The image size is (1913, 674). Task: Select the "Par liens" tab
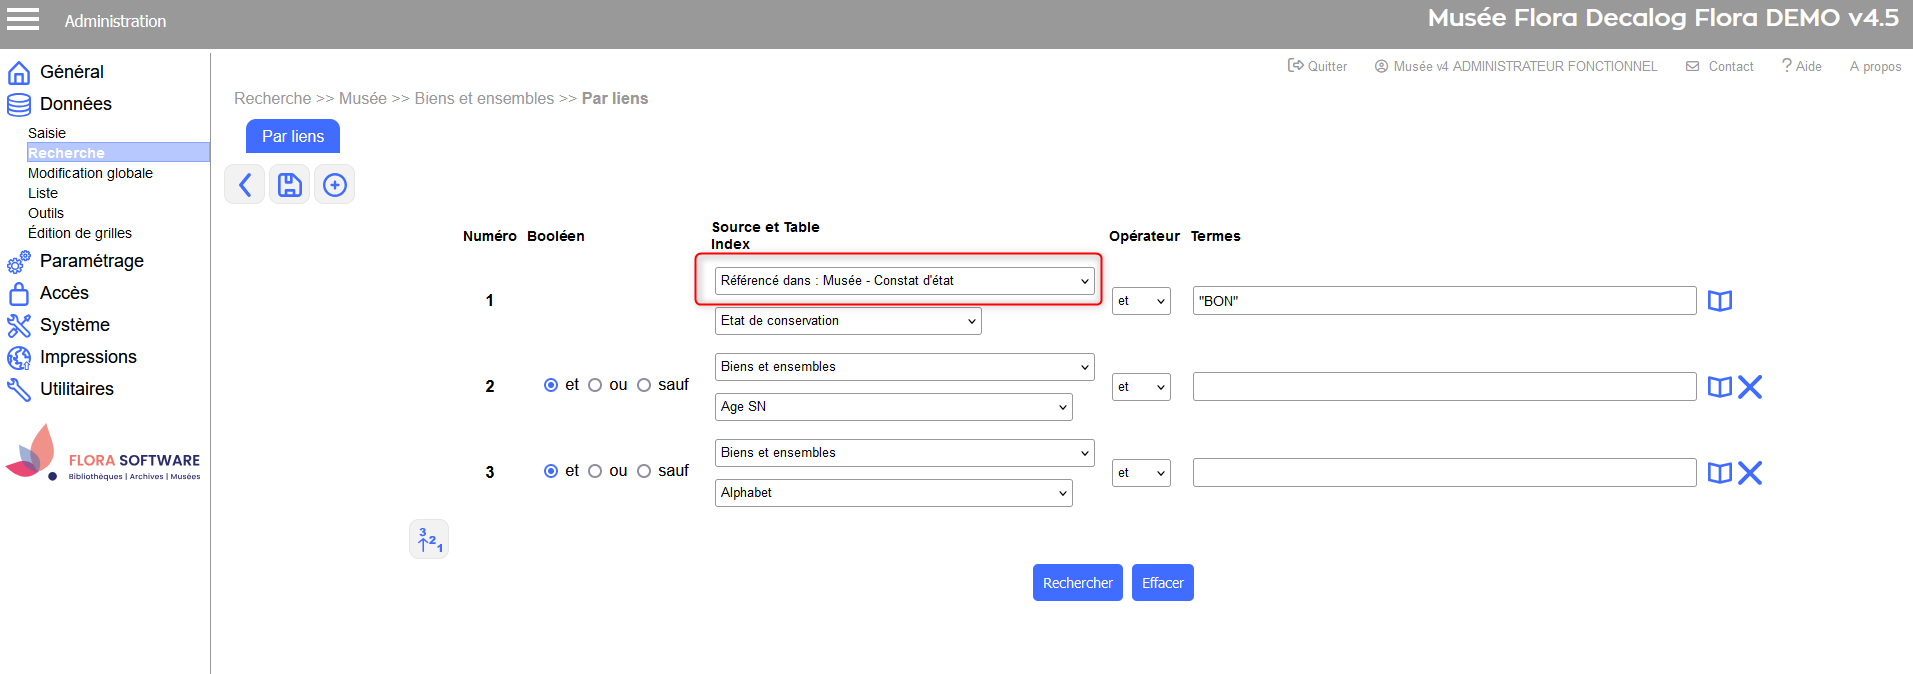click(x=293, y=136)
